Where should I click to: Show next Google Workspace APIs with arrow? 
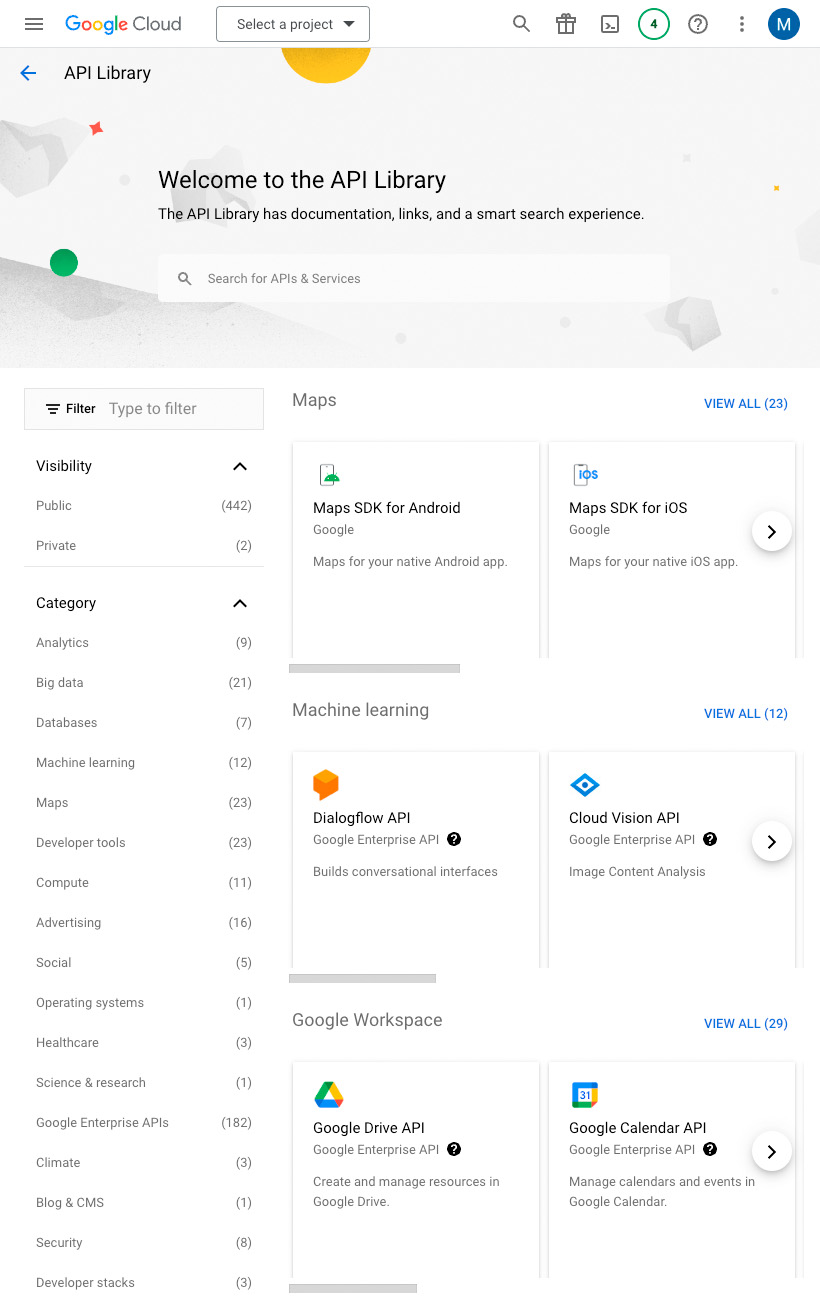tap(771, 1152)
